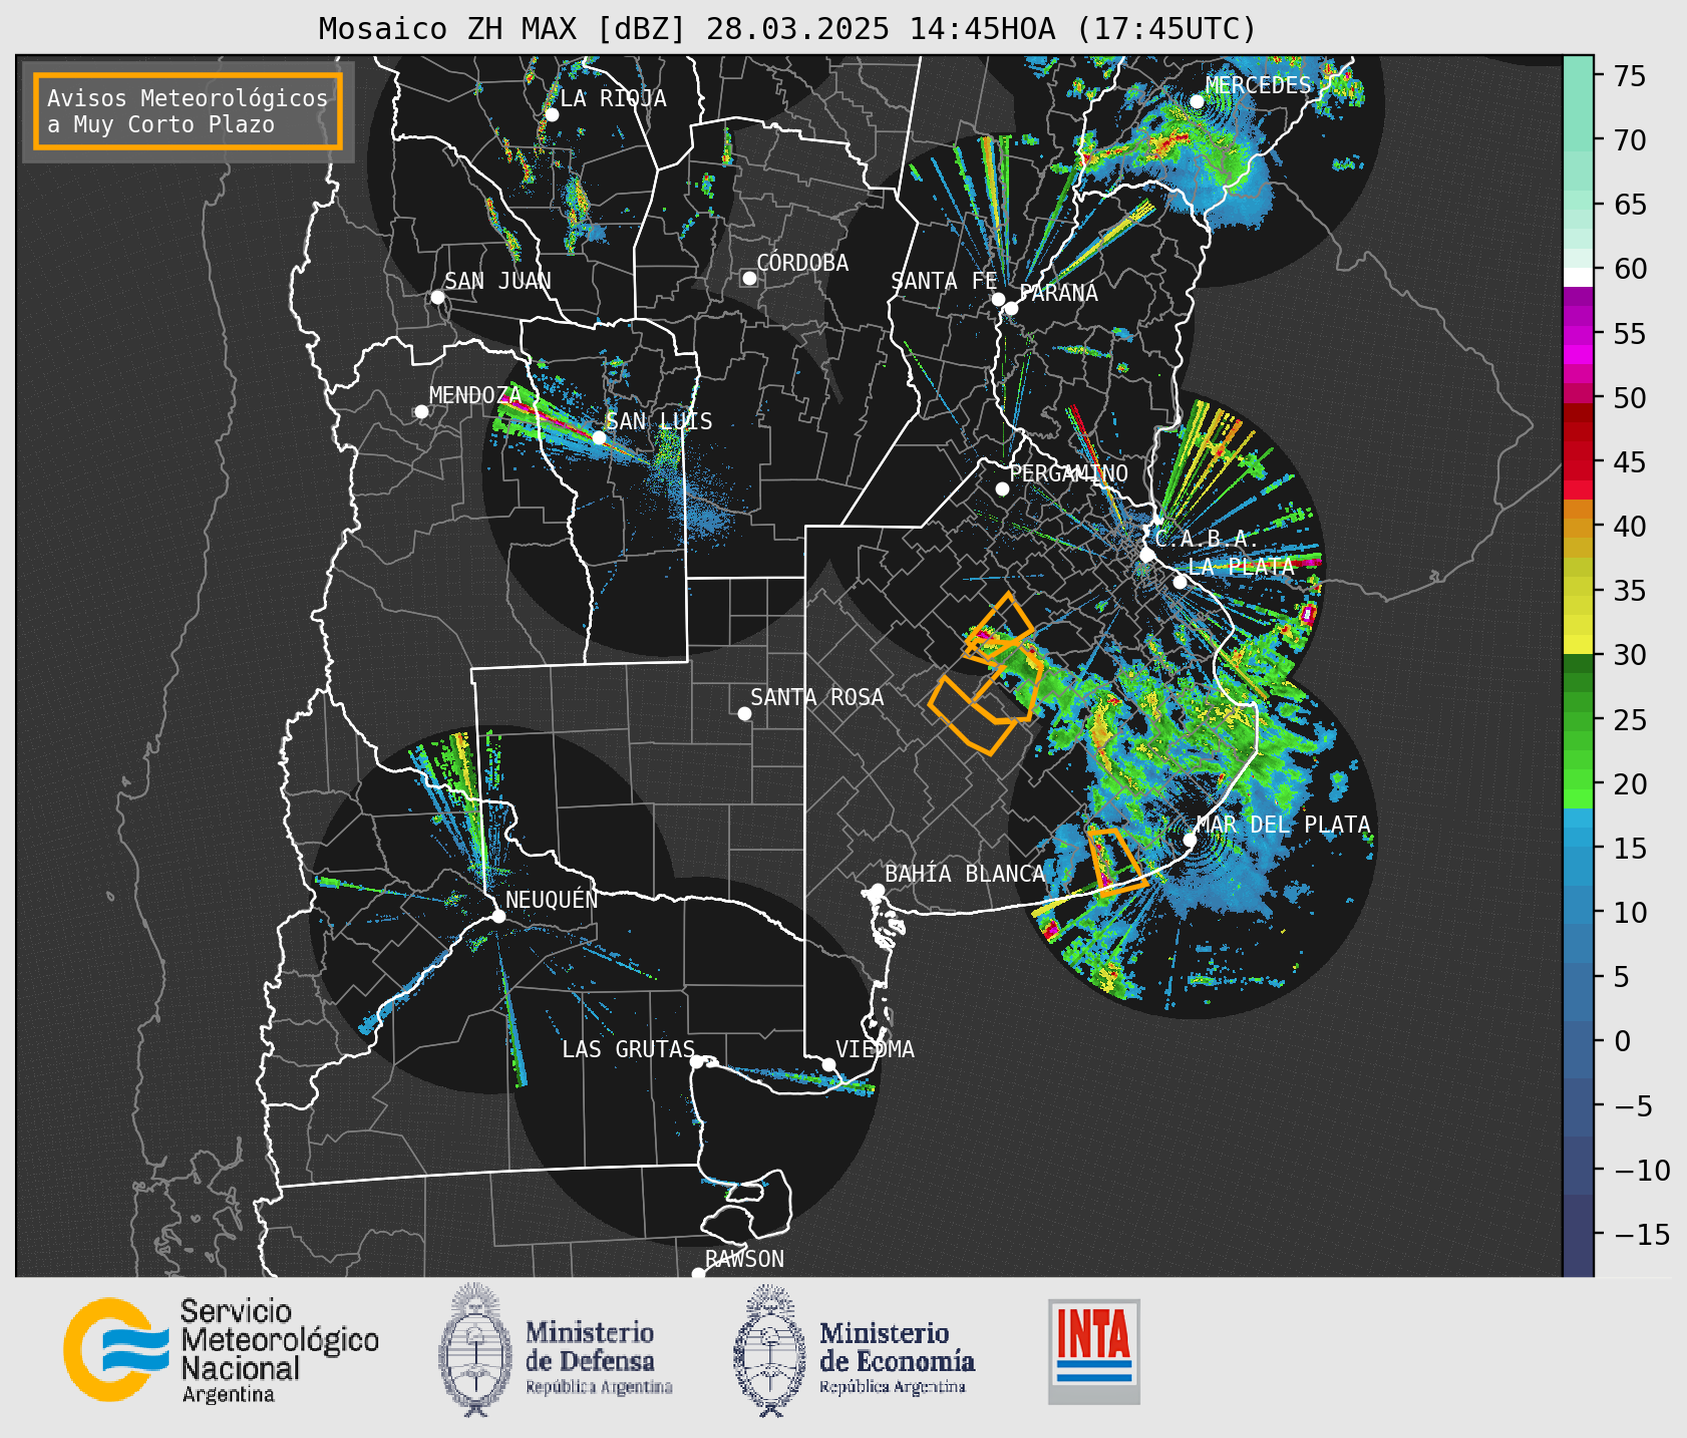Click the 70 tick label on the scale
This screenshot has width=1687, height=1438.
point(1629,140)
